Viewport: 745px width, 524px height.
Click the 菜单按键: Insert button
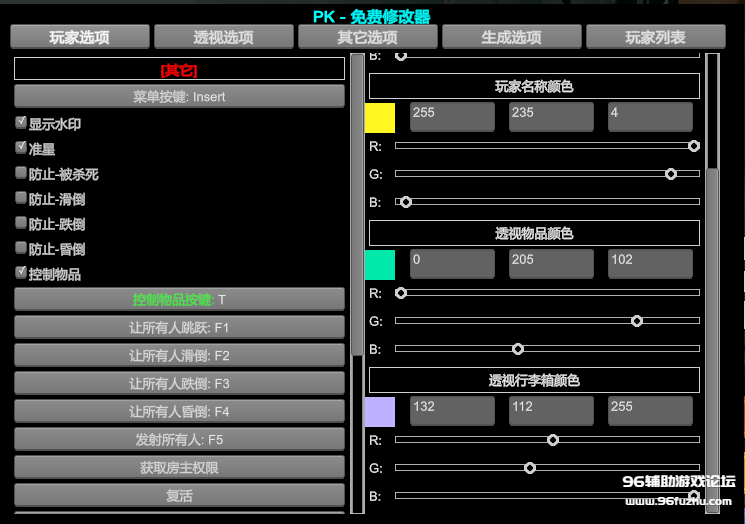click(x=179, y=96)
